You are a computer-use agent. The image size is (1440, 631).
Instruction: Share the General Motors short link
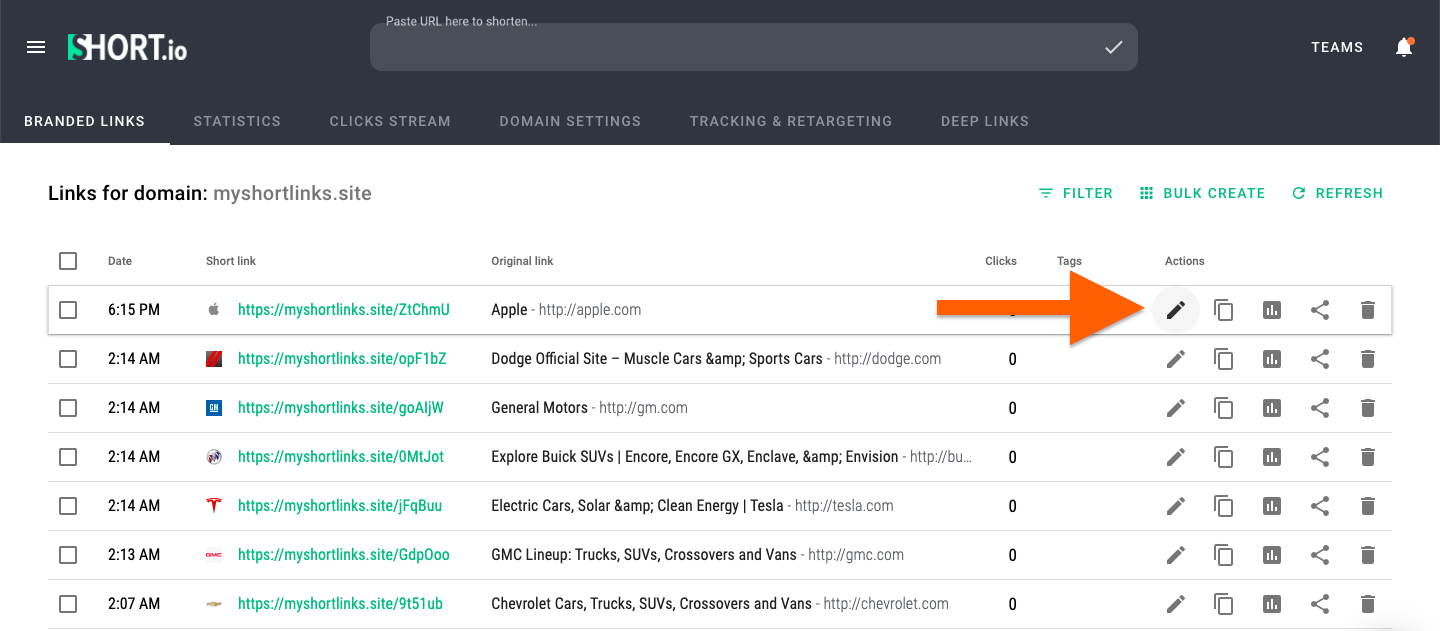tap(1319, 408)
